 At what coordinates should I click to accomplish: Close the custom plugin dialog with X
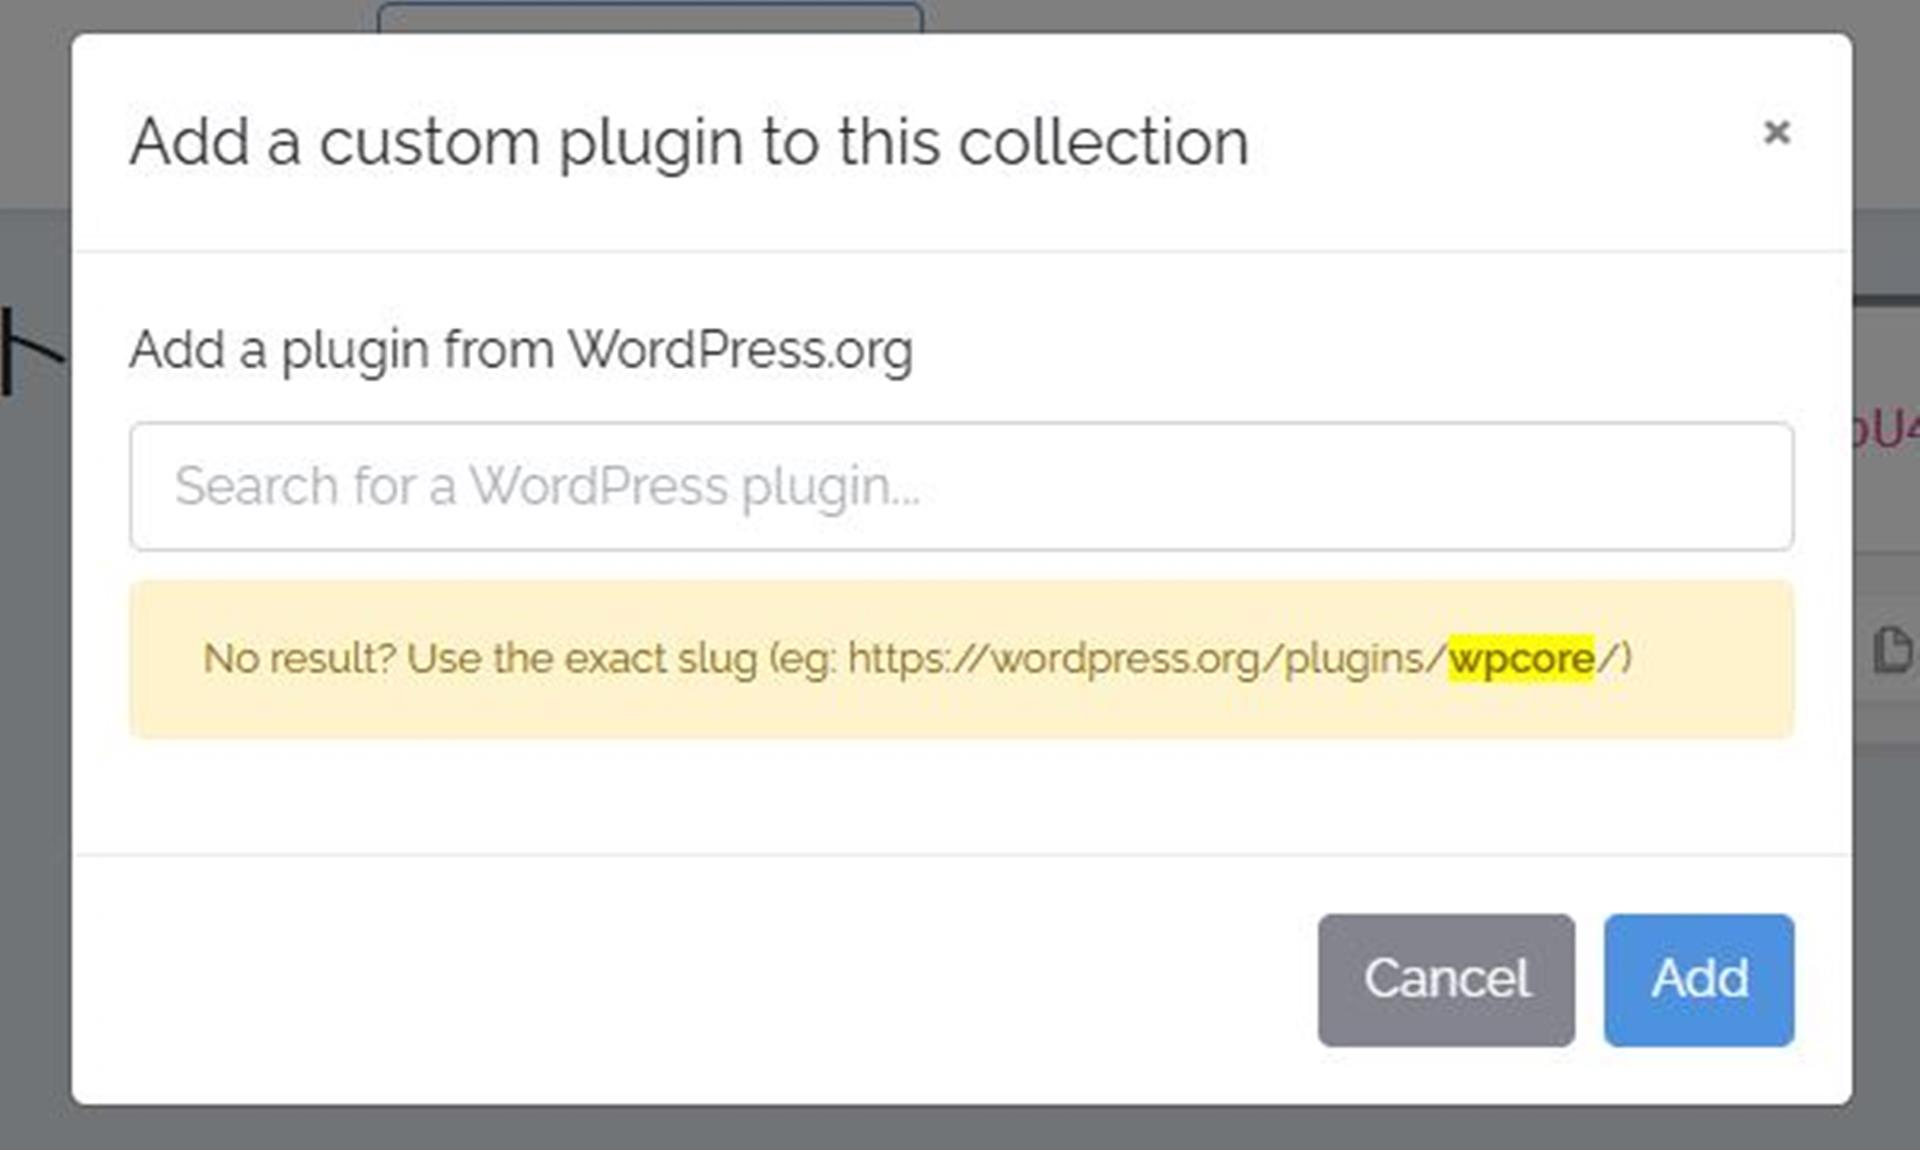click(1776, 132)
